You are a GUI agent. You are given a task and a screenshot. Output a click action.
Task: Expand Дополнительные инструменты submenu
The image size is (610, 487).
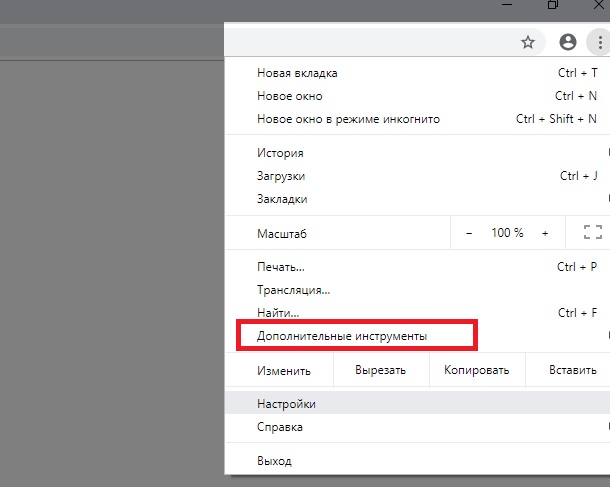click(x=342, y=336)
